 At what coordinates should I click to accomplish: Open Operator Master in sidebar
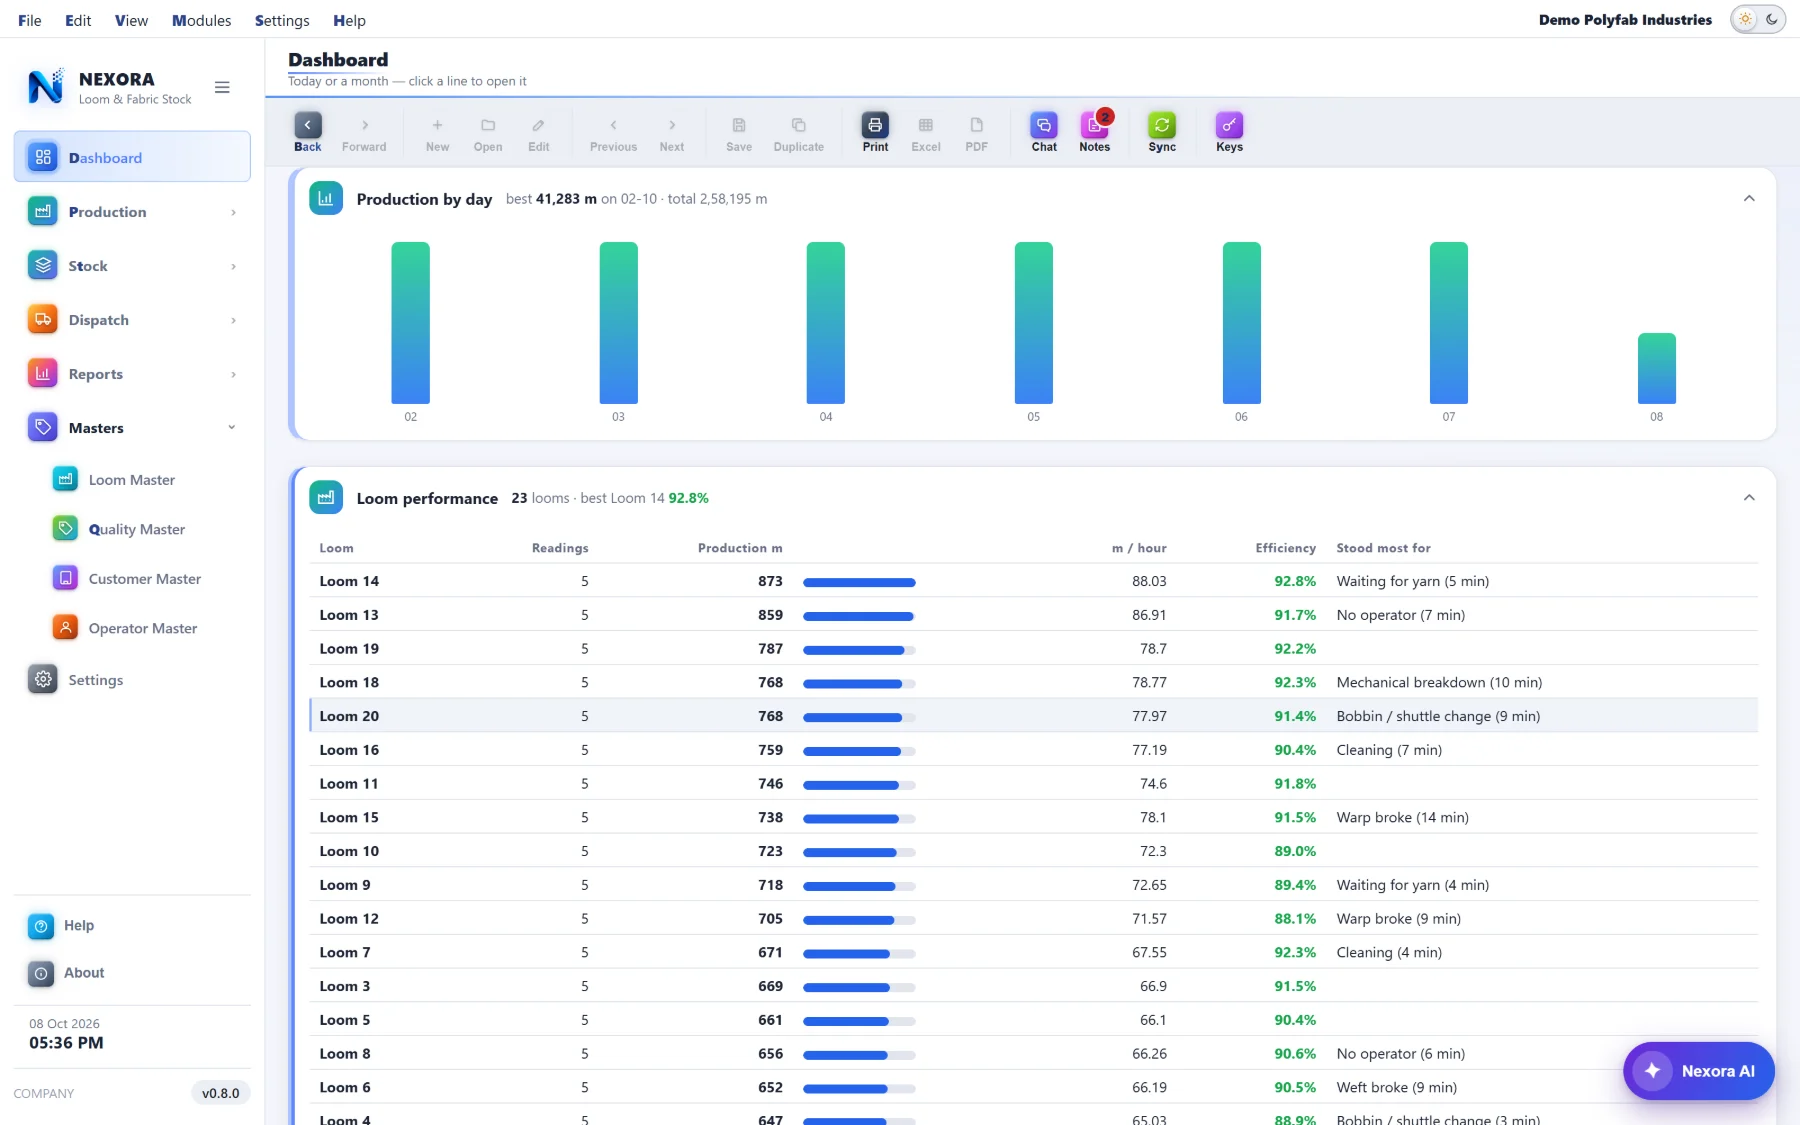point(132,628)
